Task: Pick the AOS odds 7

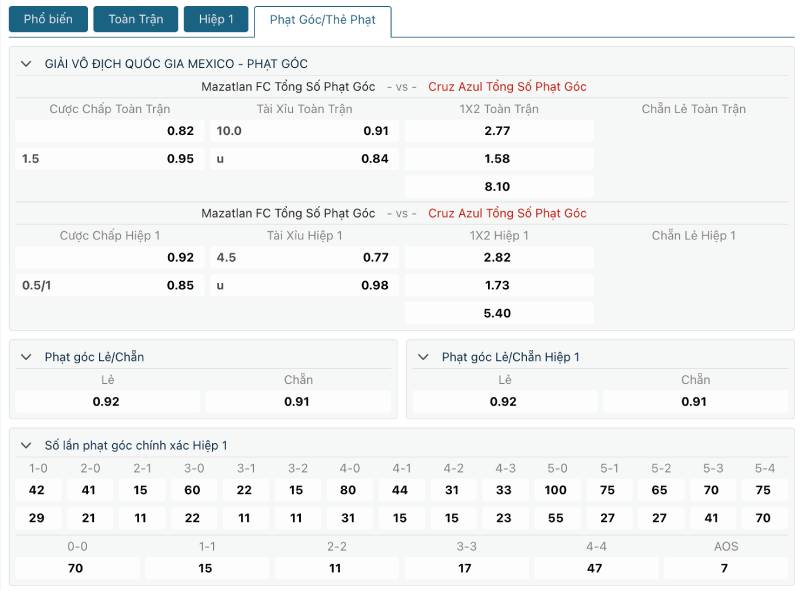Action: (x=725, y=568)
